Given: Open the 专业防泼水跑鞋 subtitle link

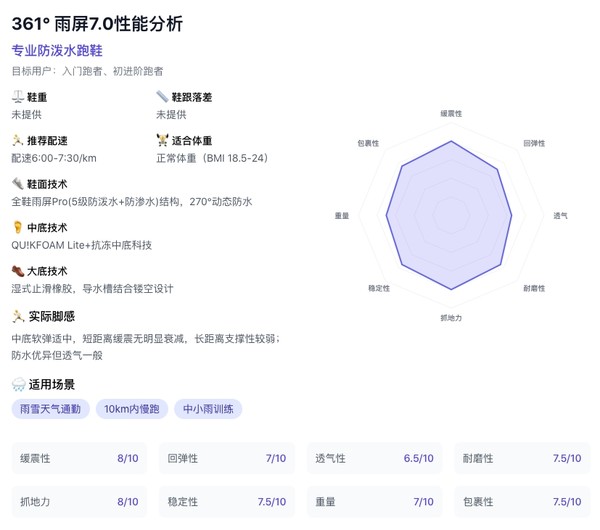Looking at the screenshot, I should coord(57,51).
